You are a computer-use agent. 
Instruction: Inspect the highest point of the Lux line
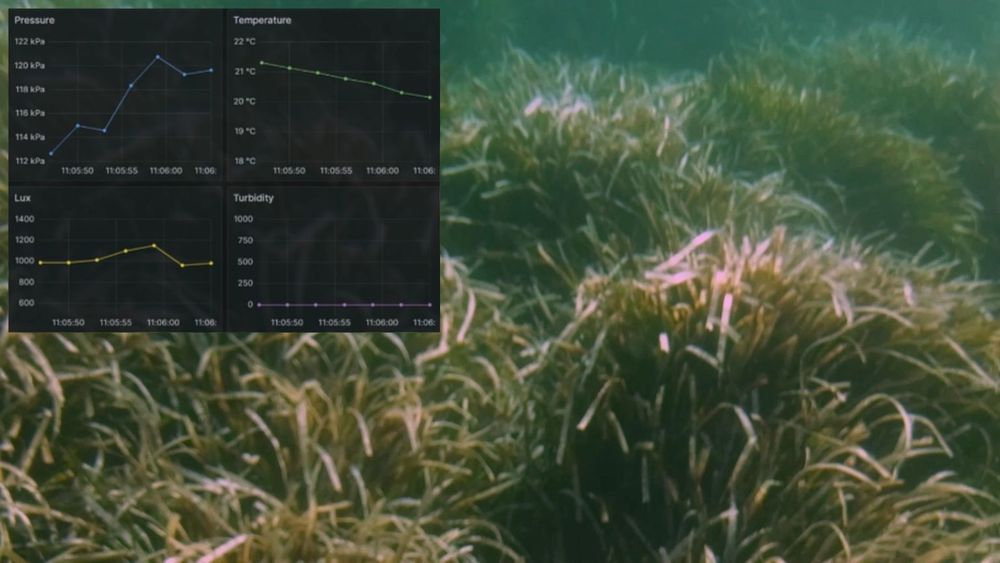(x=154, y=245)
